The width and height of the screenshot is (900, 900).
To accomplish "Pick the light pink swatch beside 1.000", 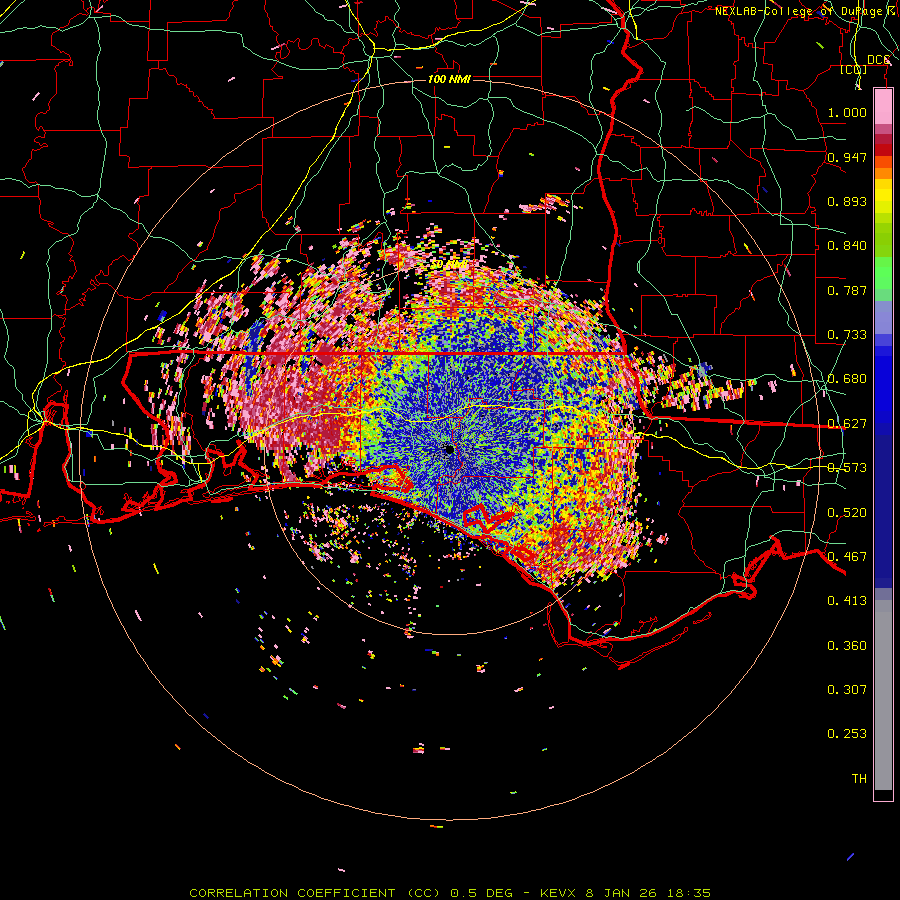I will [883, 107].
